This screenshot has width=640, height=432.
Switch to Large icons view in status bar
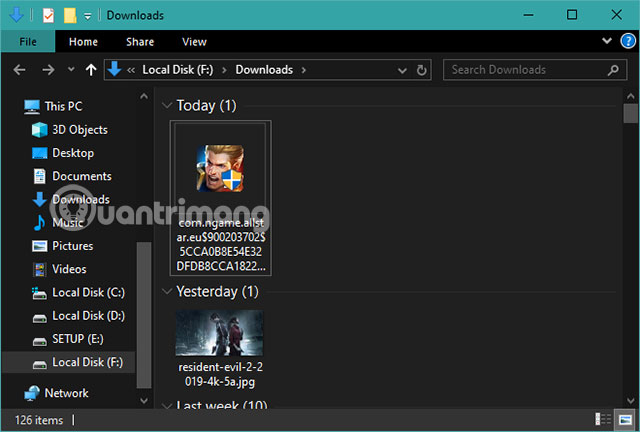click(625, 419)
